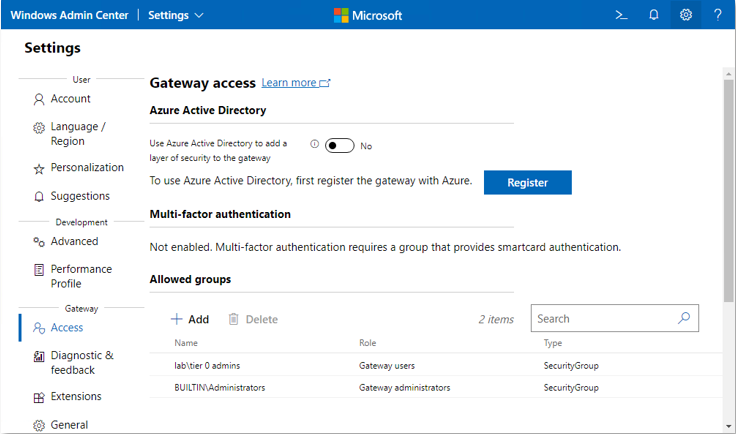The height and width of the screenshot is (434, 736).
Task: Click the Microsoft logo in header
Action: (x=368, y=15)
